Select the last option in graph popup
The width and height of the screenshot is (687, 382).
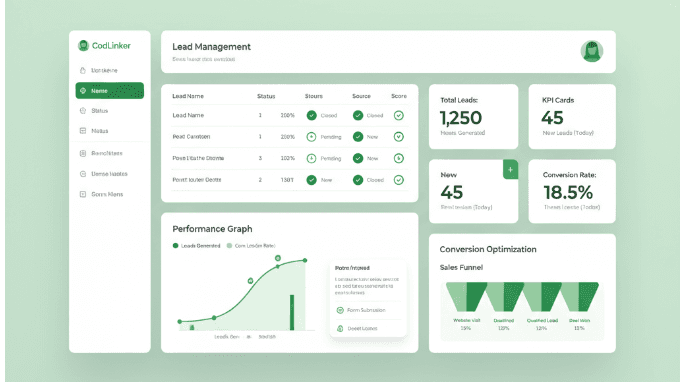point(367,329)
